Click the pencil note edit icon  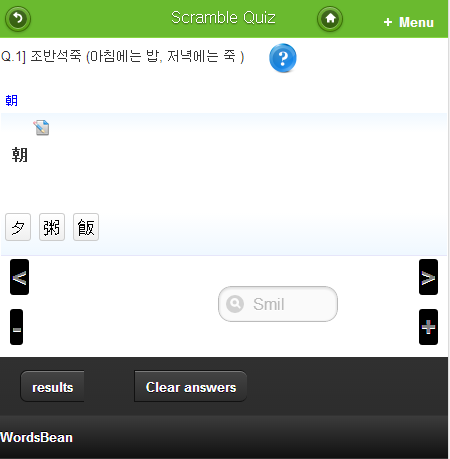[x=41, y=128]
